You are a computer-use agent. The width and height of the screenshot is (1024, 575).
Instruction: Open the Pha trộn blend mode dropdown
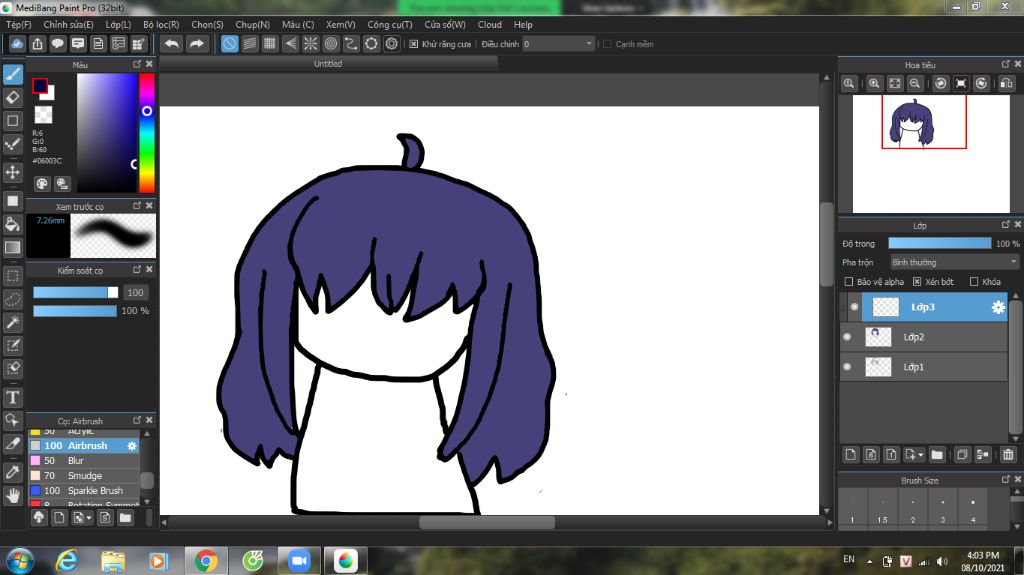click(x=954, y=262)
